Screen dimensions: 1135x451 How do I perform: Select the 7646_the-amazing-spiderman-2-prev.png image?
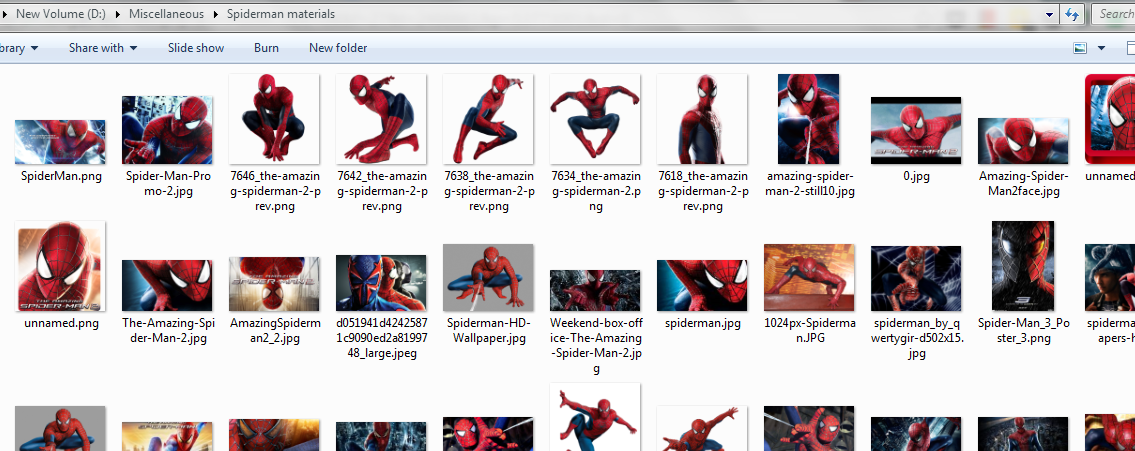point(274,119)
